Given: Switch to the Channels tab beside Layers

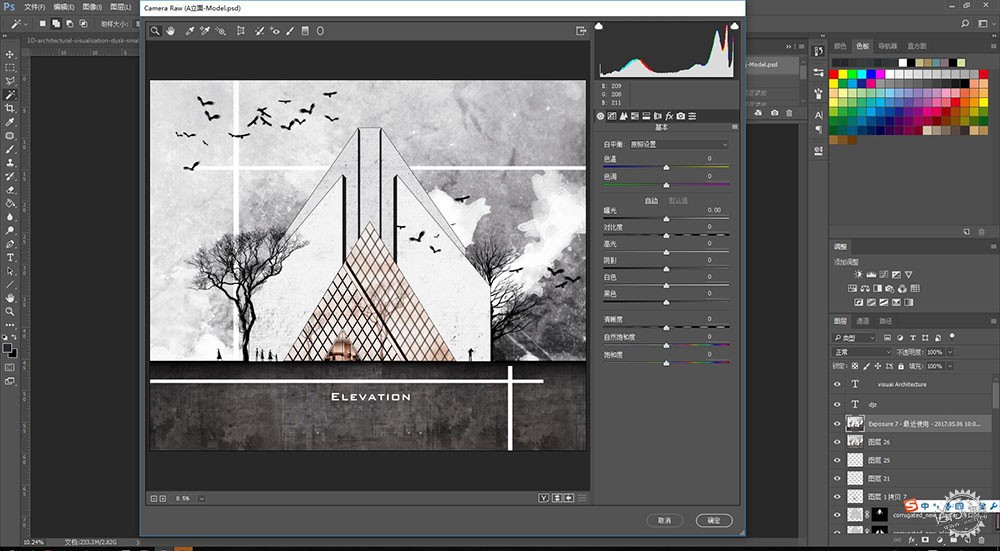Looking at the screenshot, I should pos(862,321).
